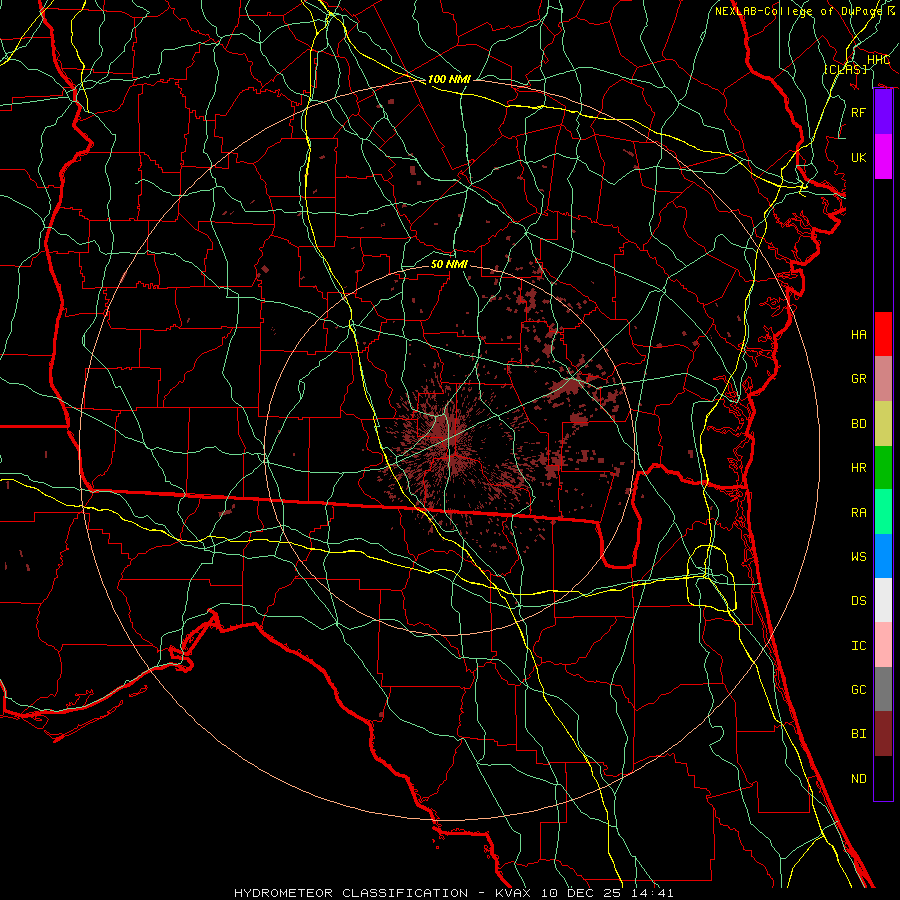Click the UK legend label
Image resolution: width=900 pixels, height=900 pixels.
(x=859, y=157)
